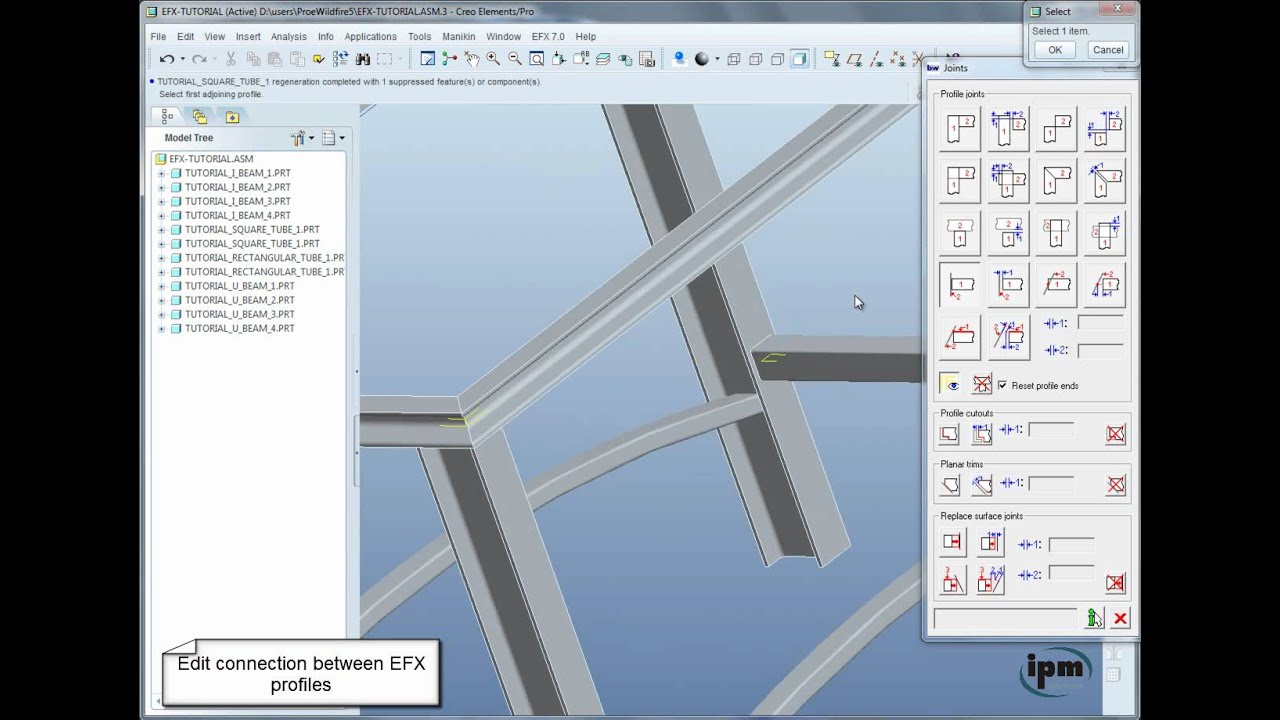The image size is (1280, 720).
Task: Click the Planar trims offset field
Action: pos(1051,482)
